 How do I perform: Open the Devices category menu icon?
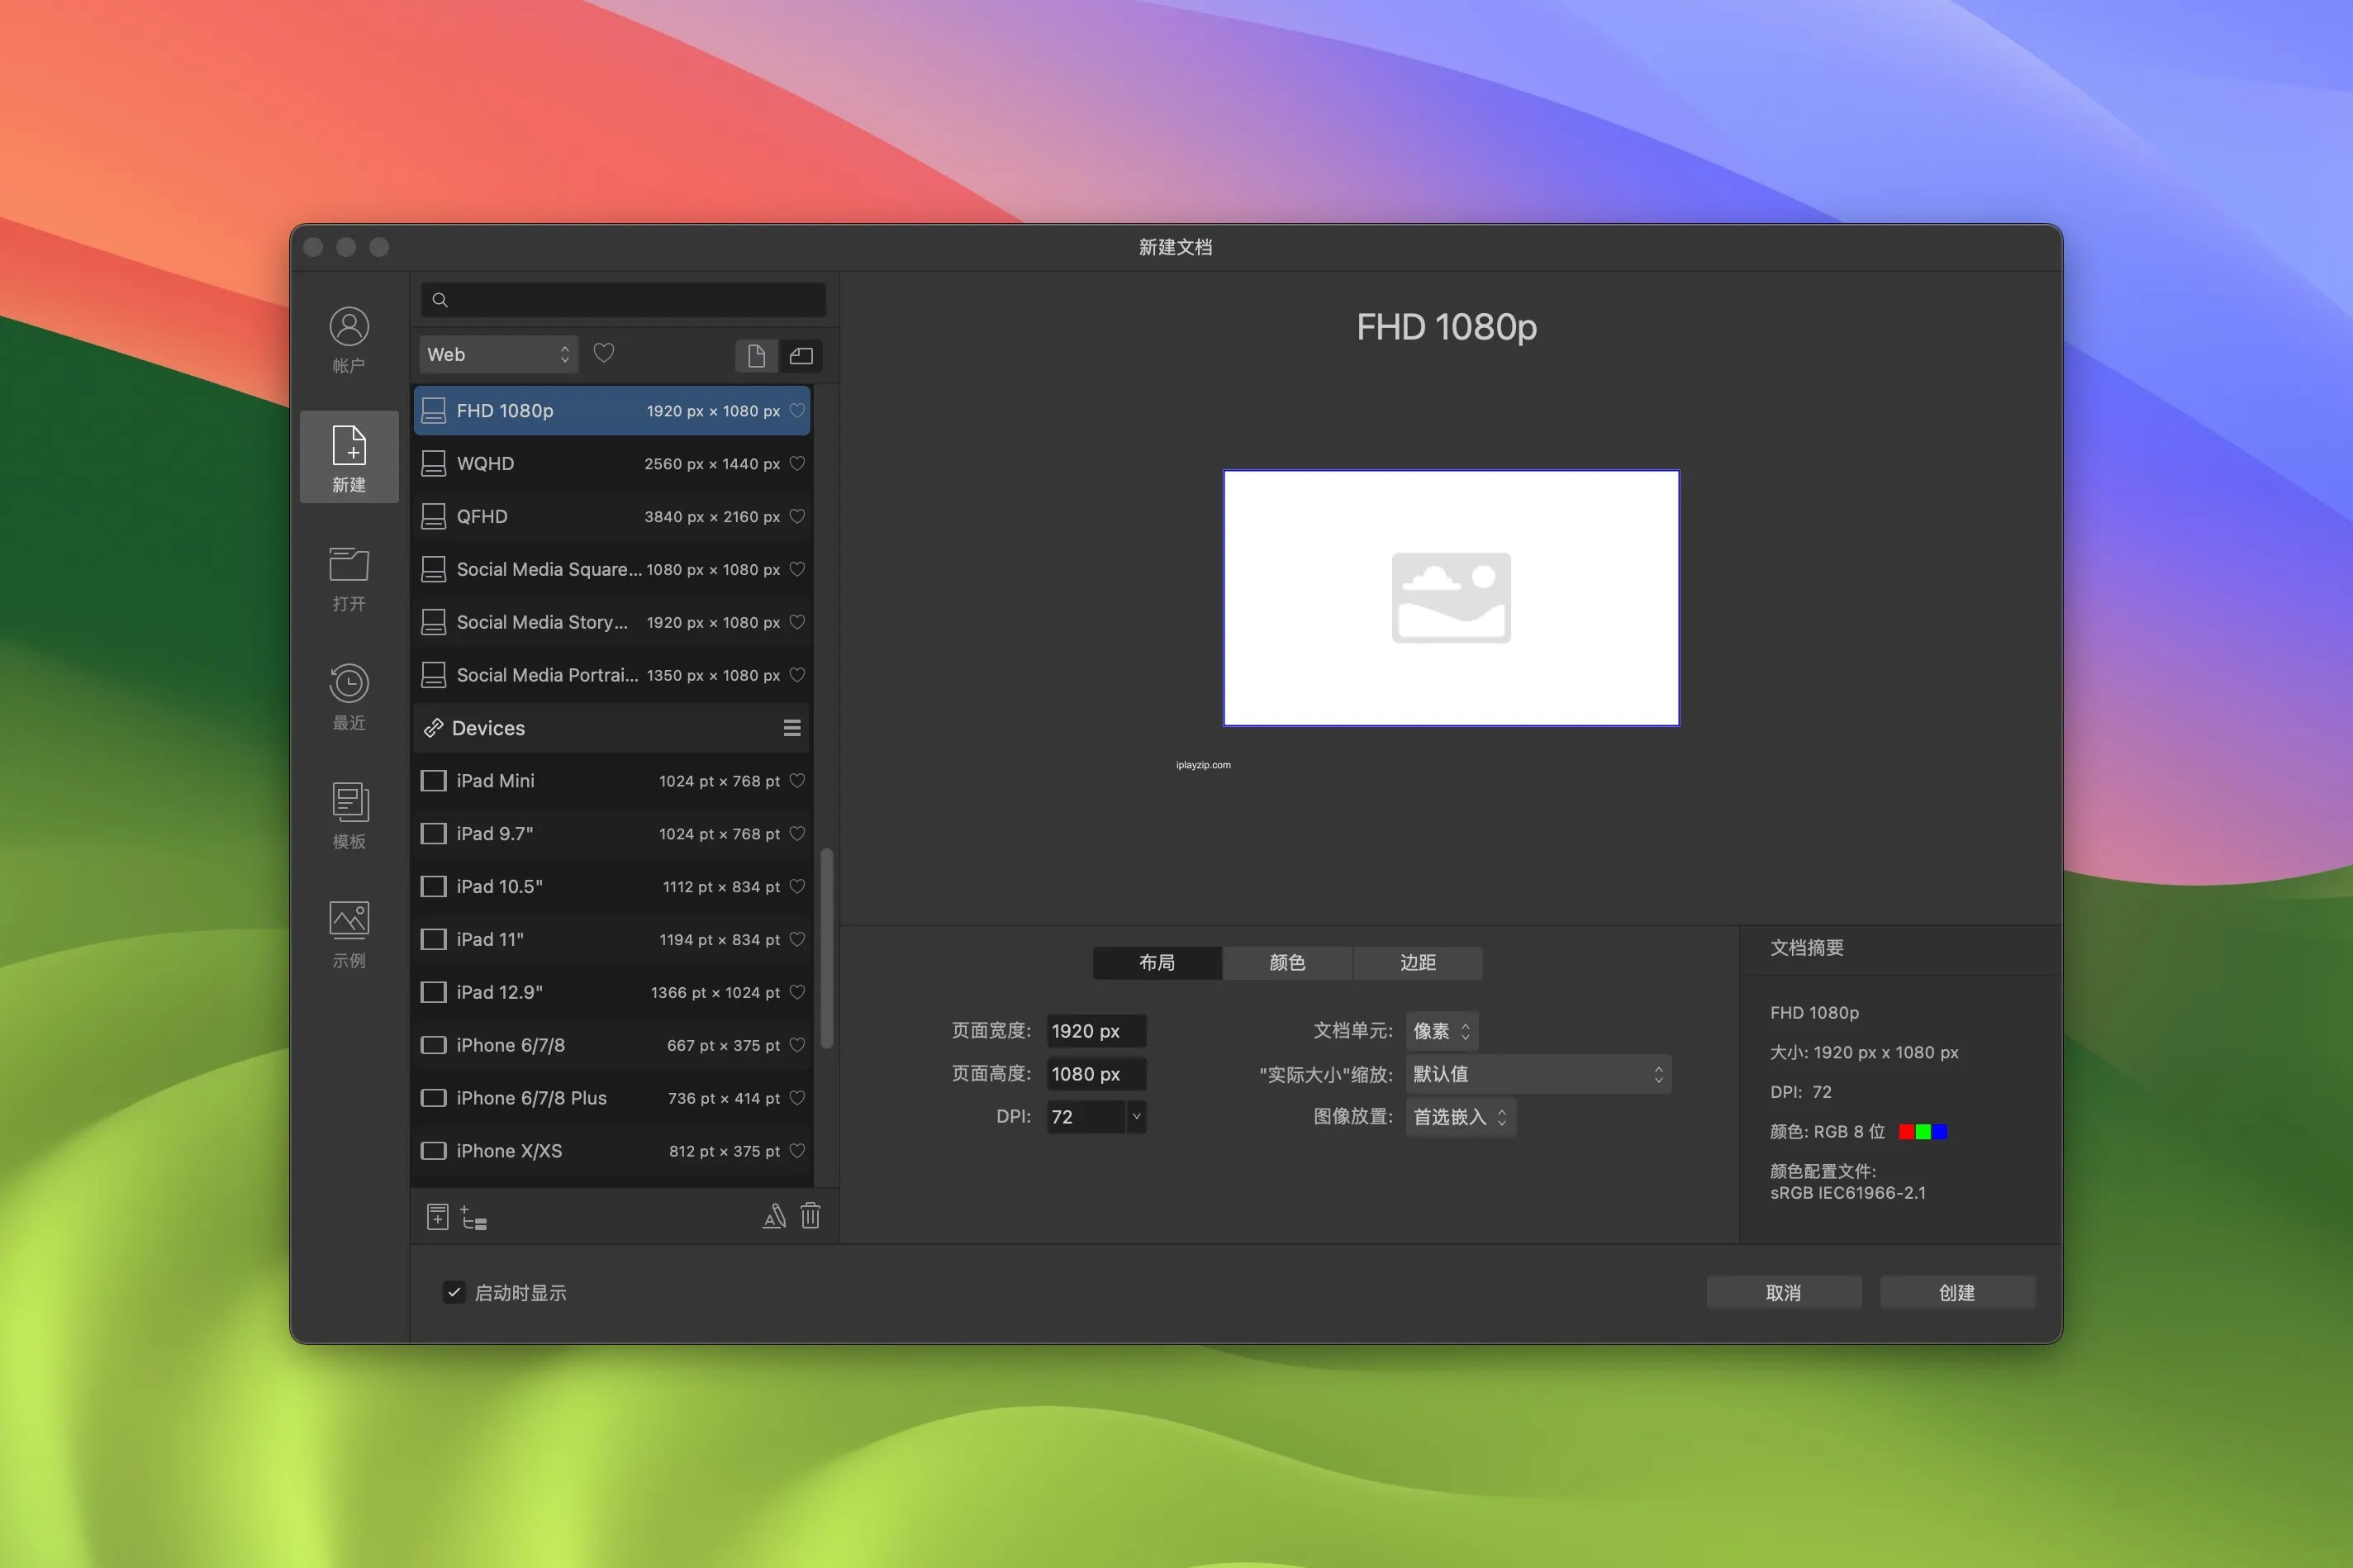point(792,728)
